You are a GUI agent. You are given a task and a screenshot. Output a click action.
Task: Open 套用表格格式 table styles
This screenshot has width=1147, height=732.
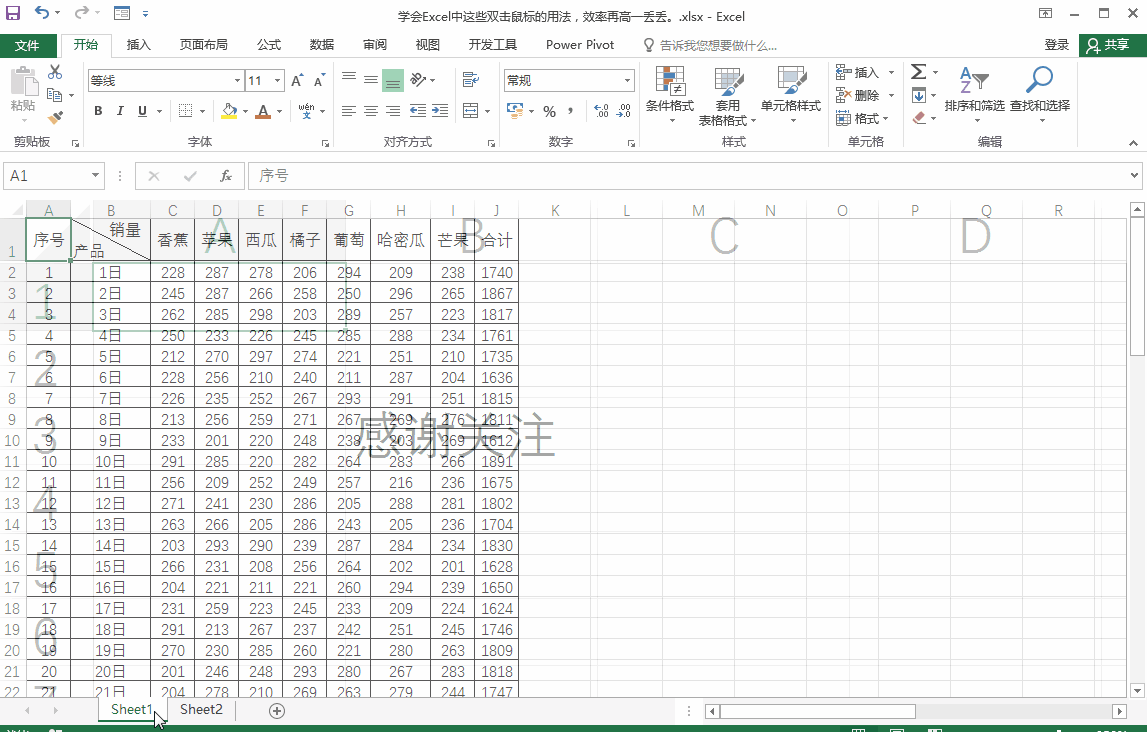coord(727,97)
